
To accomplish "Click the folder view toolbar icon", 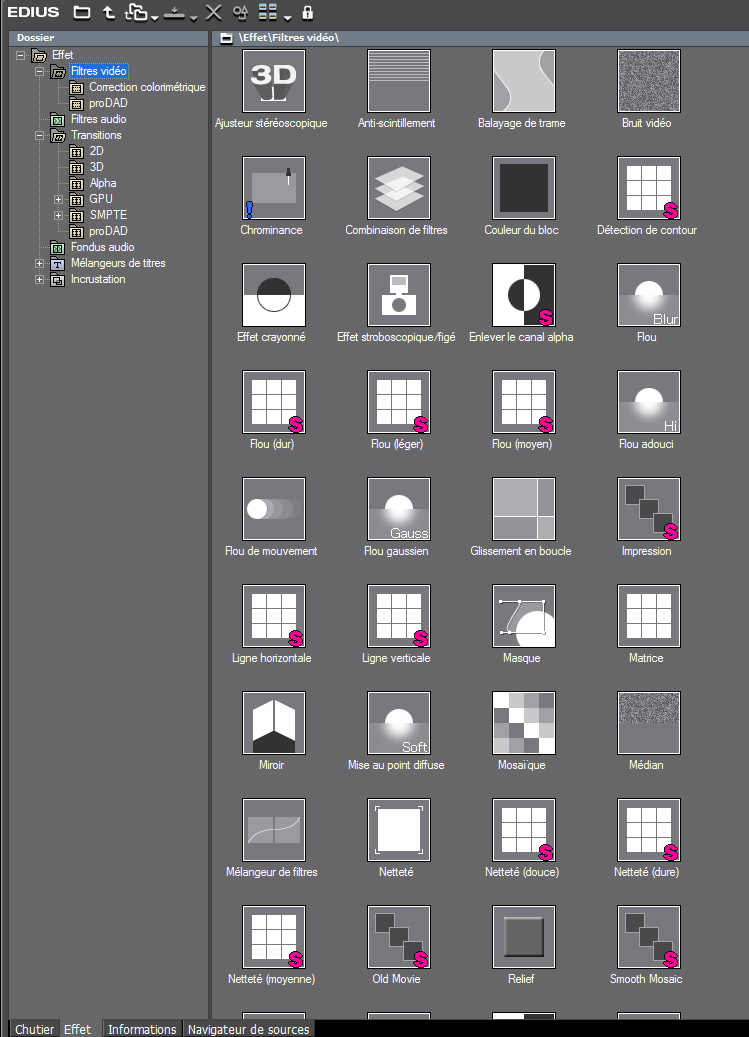I will [82, 12].
